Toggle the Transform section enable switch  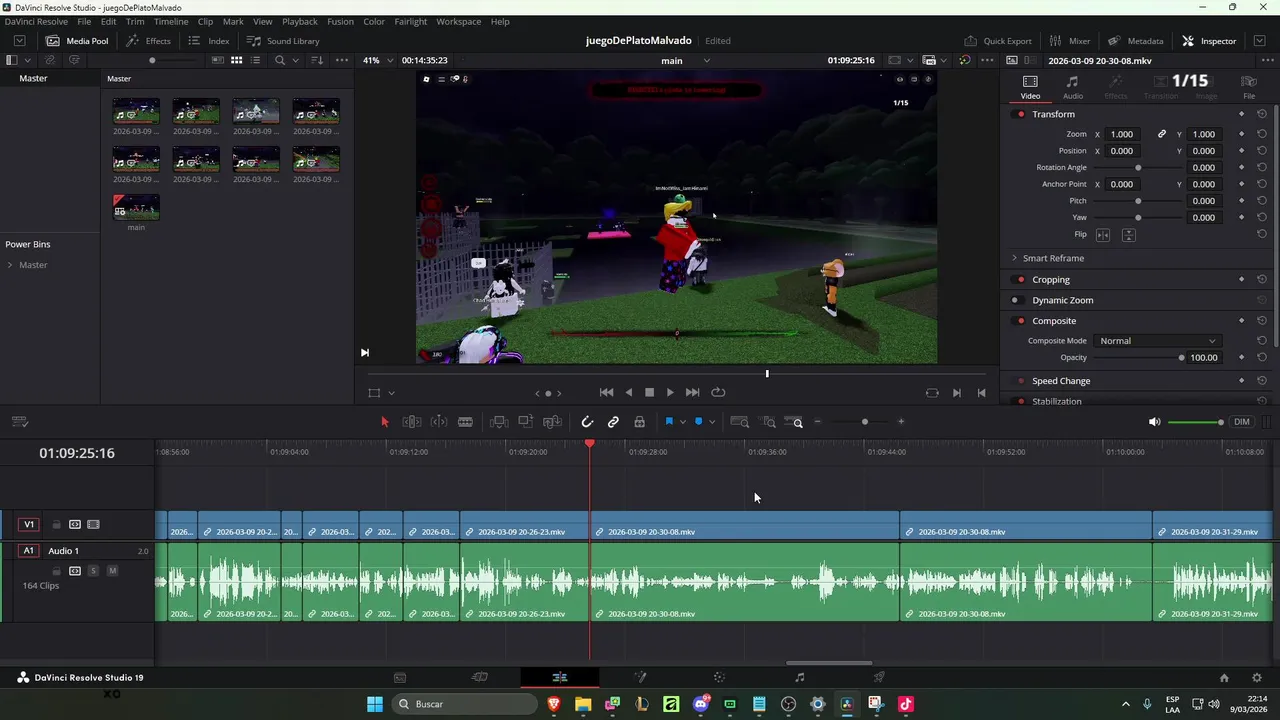click(1020, 114)
